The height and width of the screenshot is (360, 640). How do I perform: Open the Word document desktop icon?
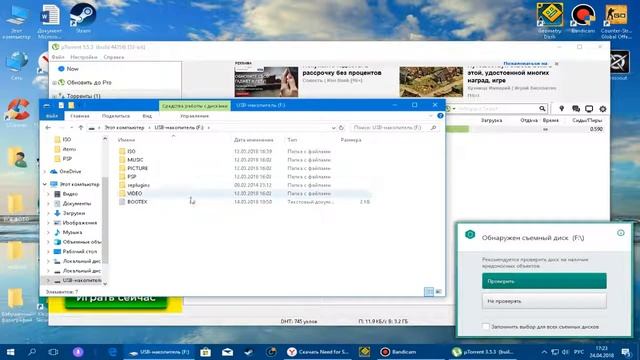pyautogui.click(x=50, y=21)
